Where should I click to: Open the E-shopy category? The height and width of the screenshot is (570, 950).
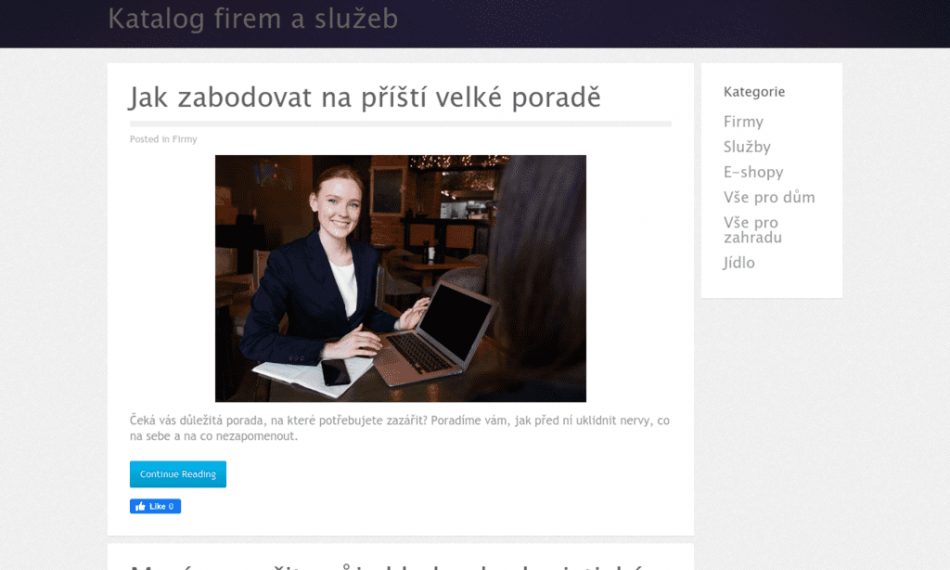753,172
